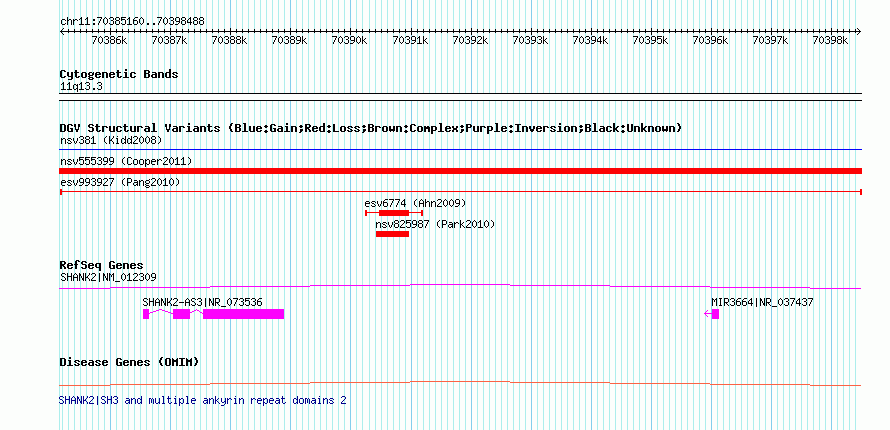Click the 70387k ruler tick label
Screen dimensions: 890x430
(169, 40)
